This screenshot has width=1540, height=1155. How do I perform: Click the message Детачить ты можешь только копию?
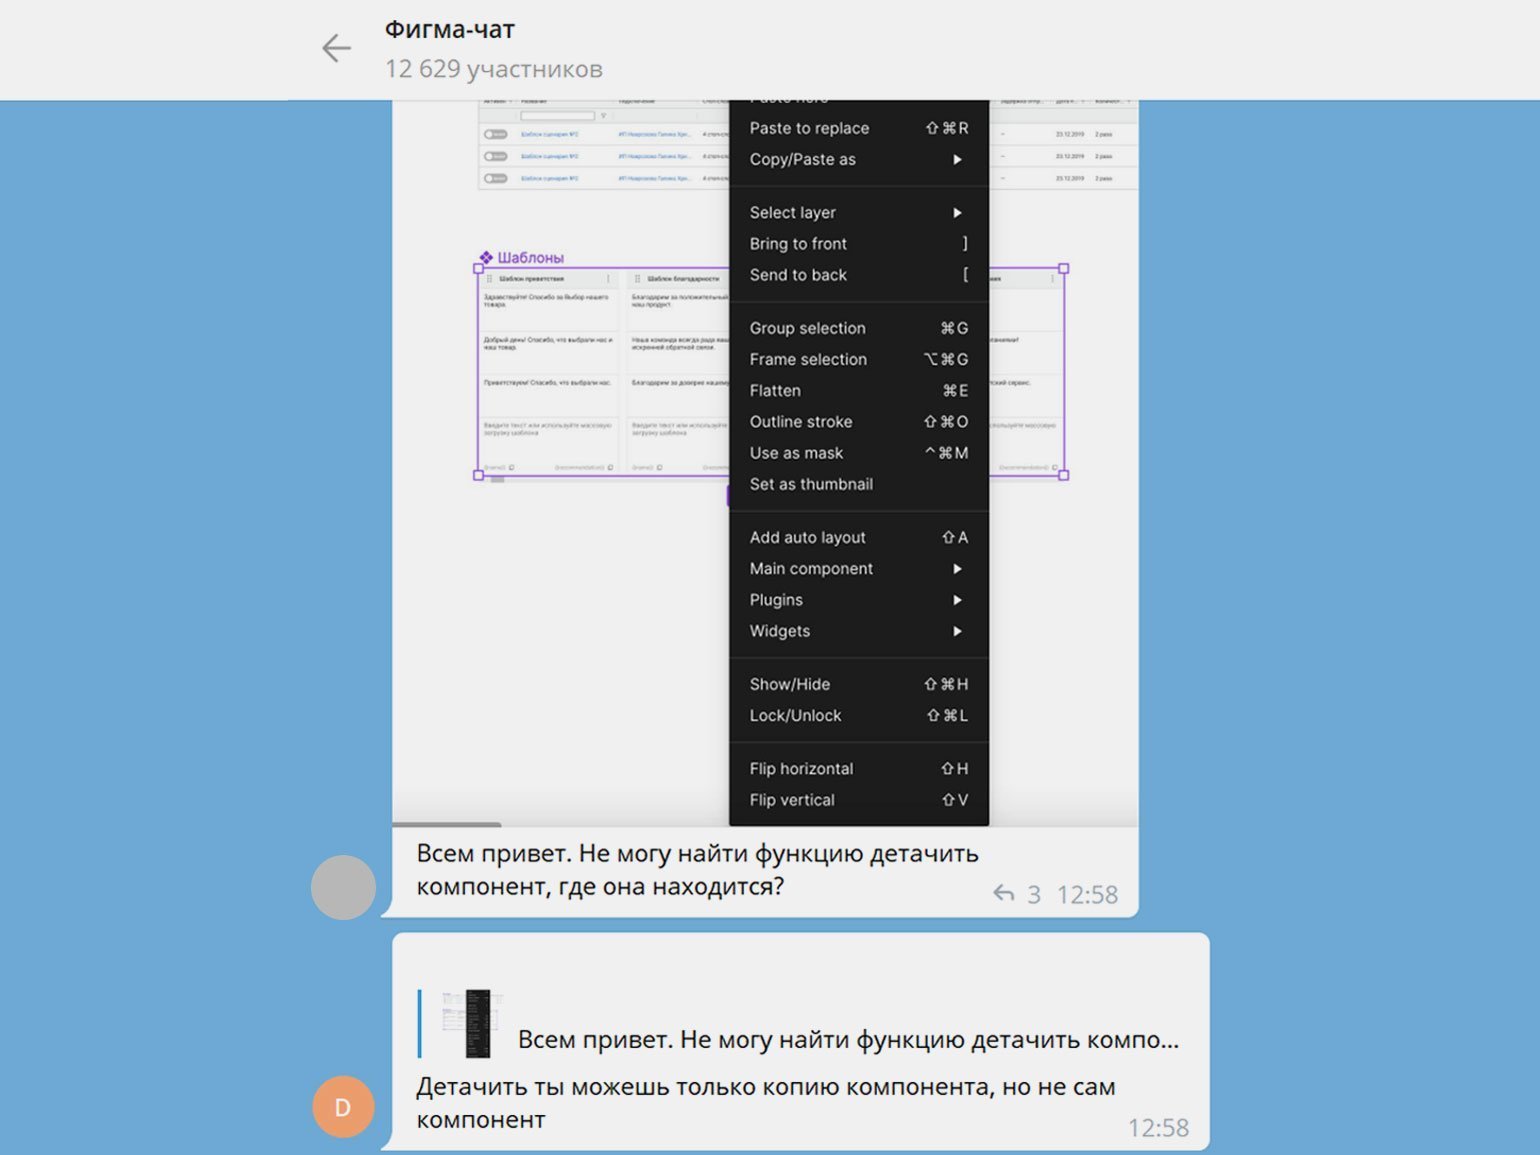(766, 1103)
